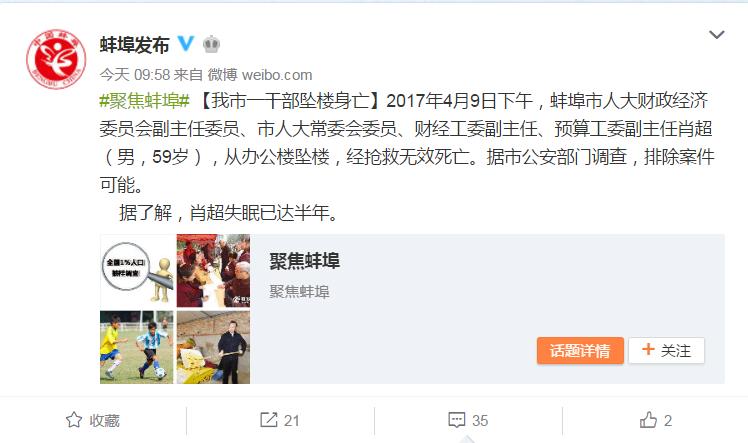Open the 蚌埠发布 account name
748x443 pixels.
click(x=135, y=45)
